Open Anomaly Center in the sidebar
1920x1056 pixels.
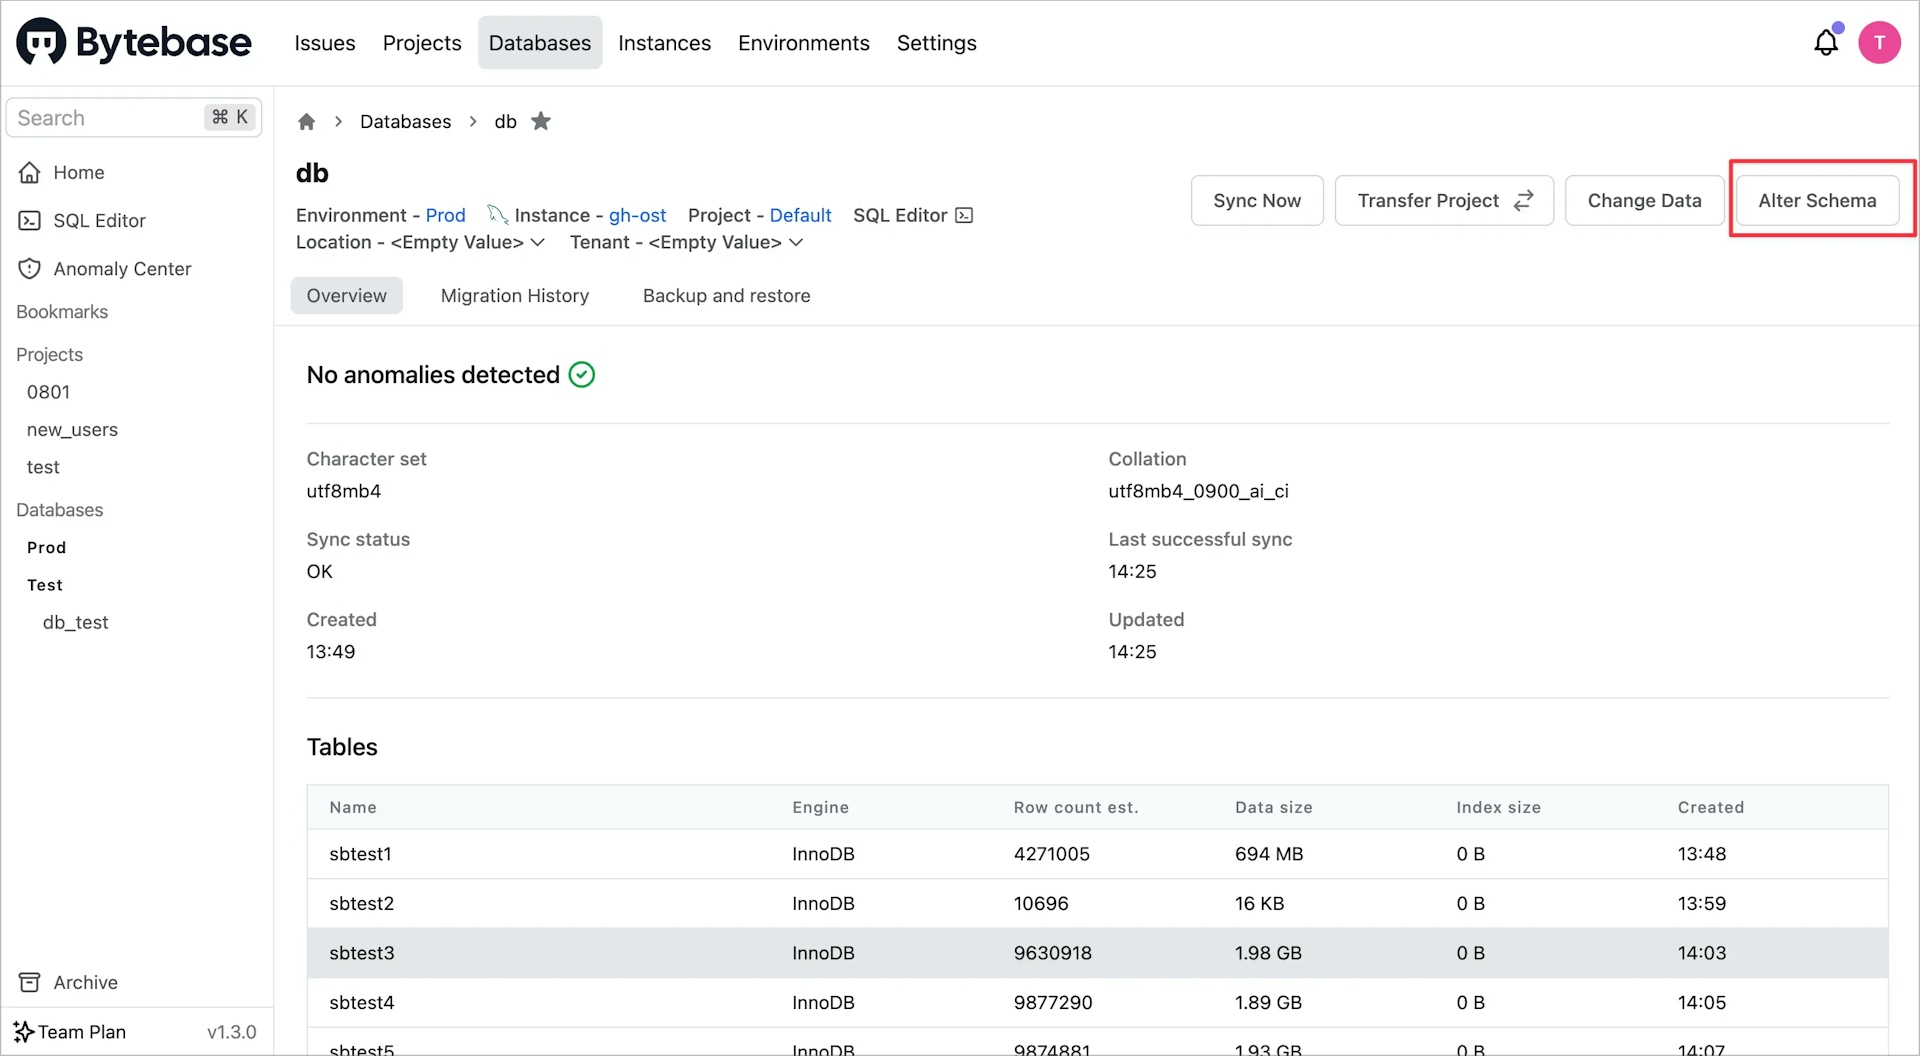(122, 269)
